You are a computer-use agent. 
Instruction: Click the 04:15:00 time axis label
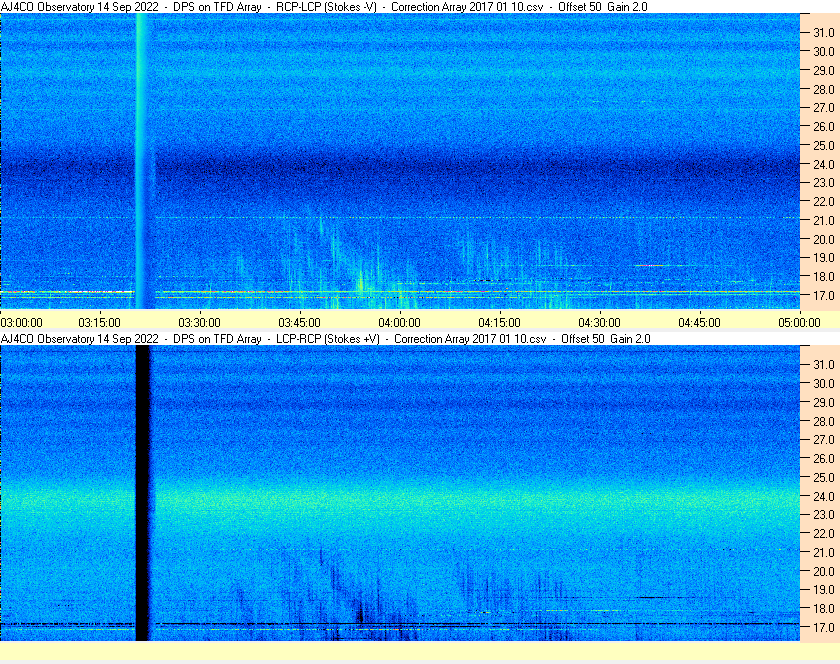point(499,323)
